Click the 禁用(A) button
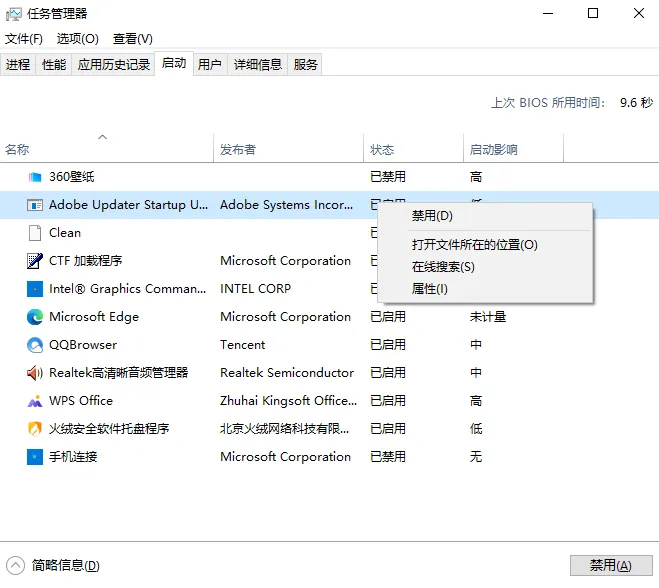 click(x=611, y=565)
